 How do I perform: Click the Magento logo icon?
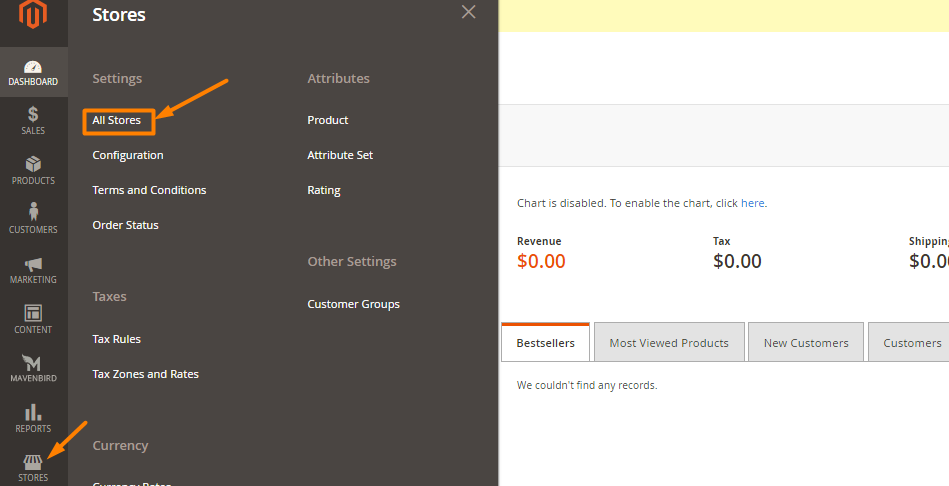33,13
